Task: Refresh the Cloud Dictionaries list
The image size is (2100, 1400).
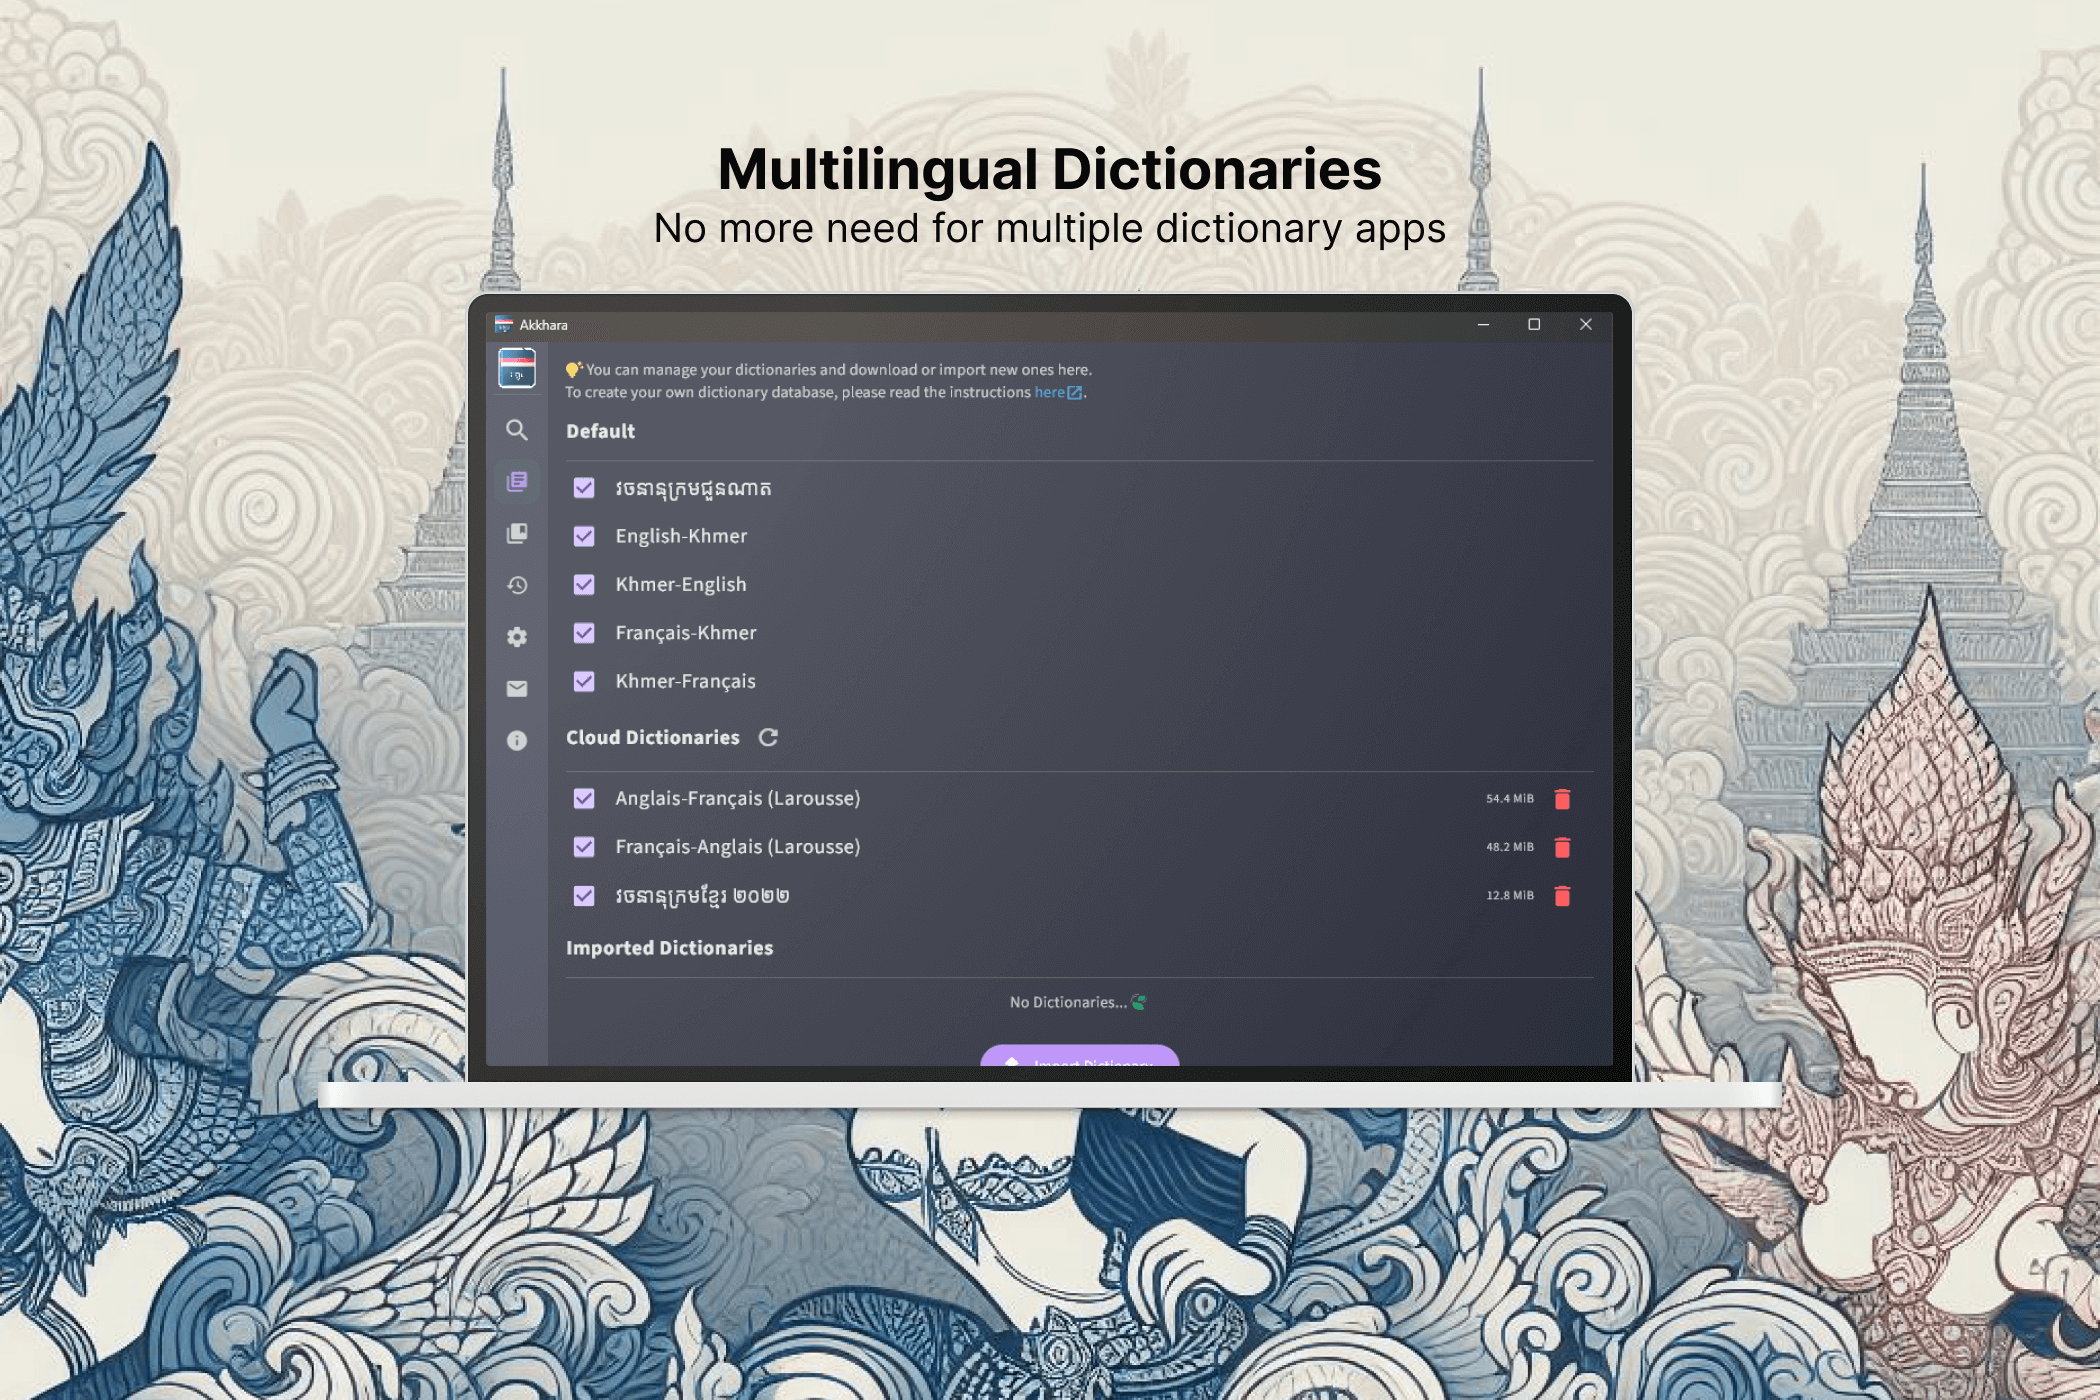Action: (x=768, y=738)
